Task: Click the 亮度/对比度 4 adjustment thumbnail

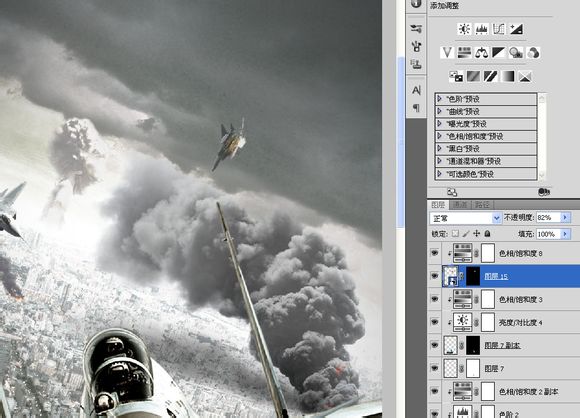Action: 462,322
